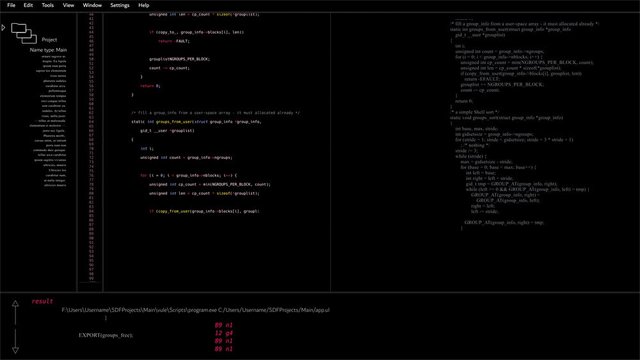The width and height of the screenshot is (640, 360).
Task: Click the down arrow in result panel
Action: 15,341
